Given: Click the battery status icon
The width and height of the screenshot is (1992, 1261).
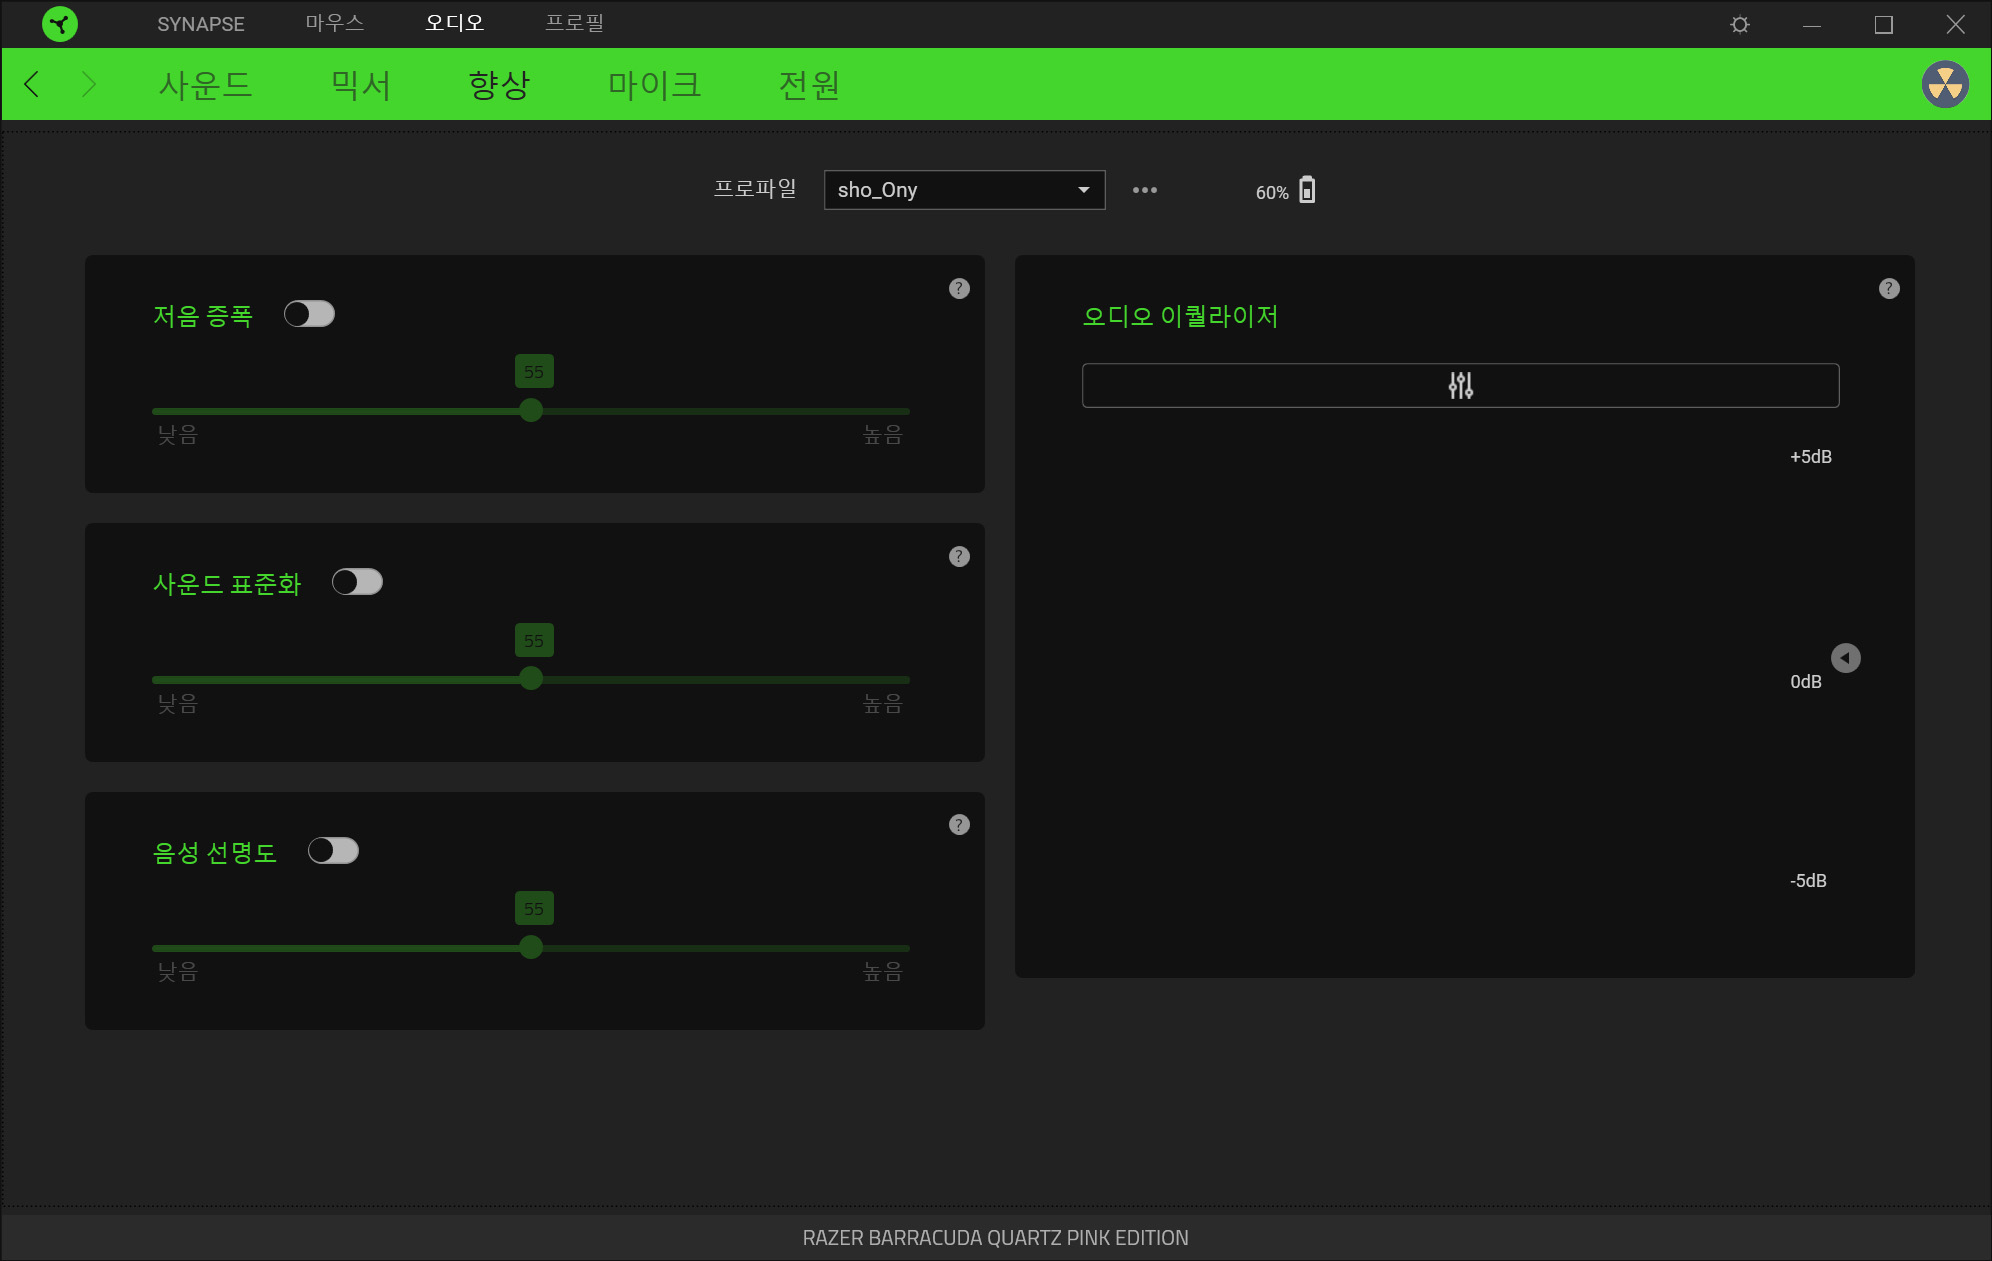Looking at the screenshot, I should tap(1307, 190).
